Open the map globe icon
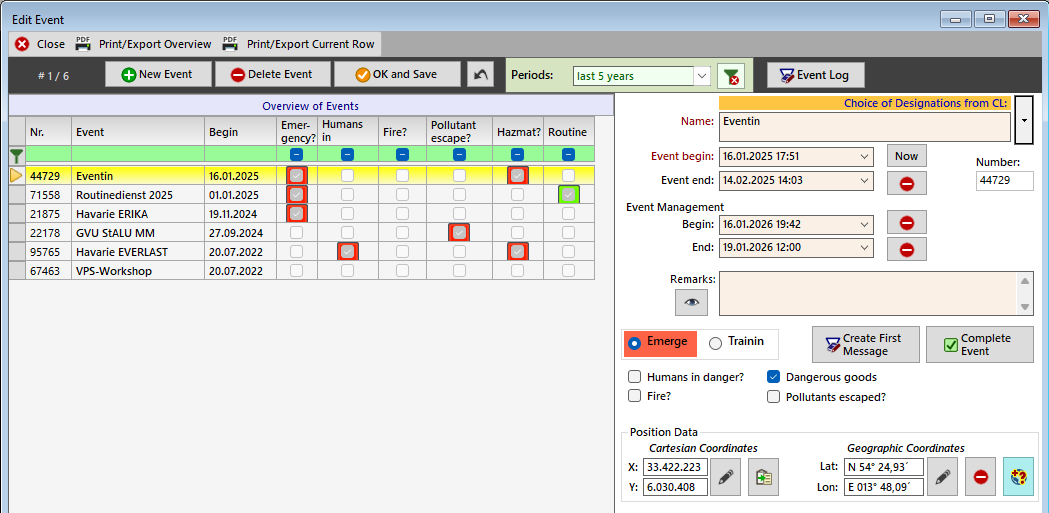This screenshot has width=1049, height=513. point(1019,477)
